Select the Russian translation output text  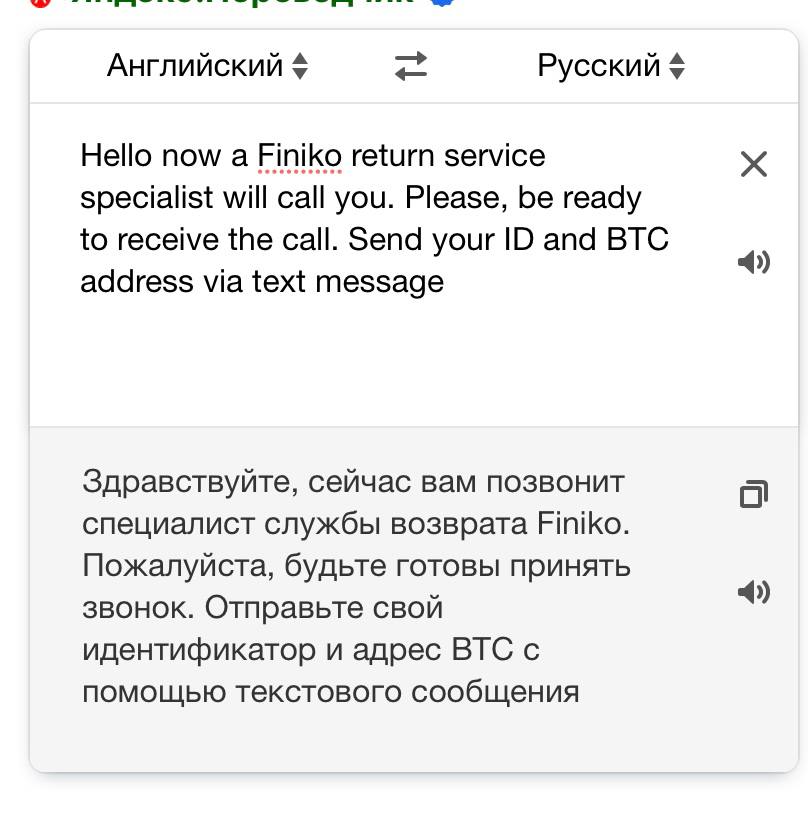click(356, 586)
